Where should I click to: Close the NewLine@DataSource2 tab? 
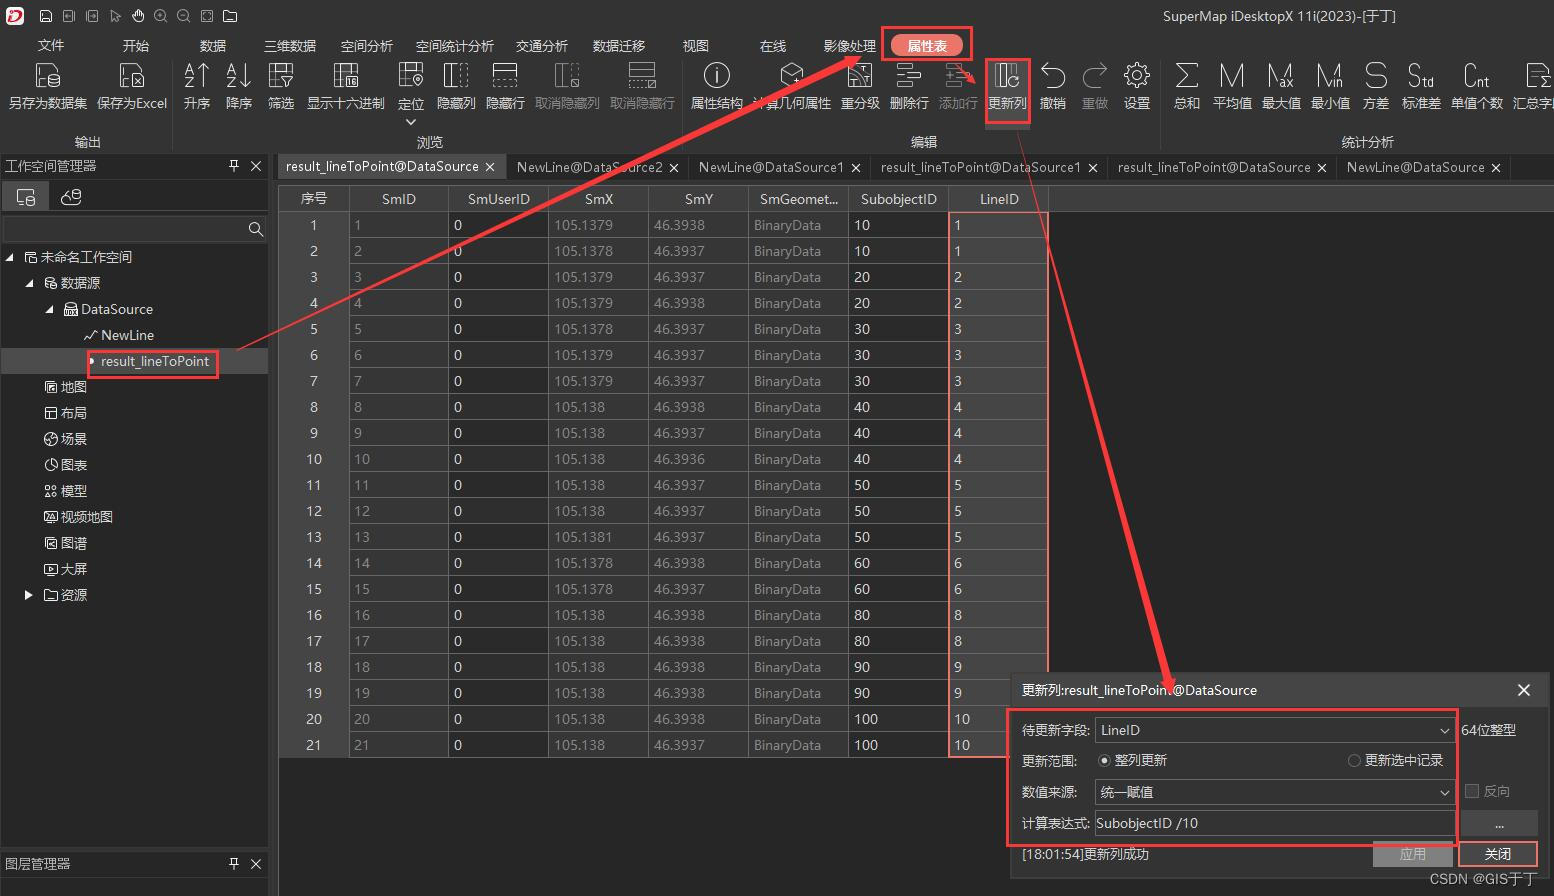click(674, 168)
